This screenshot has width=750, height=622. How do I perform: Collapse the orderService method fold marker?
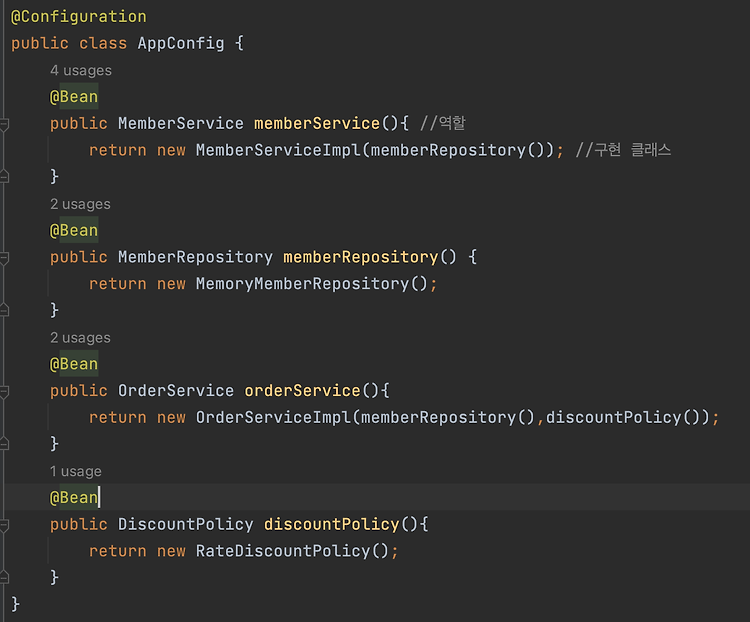pos(4,391)
